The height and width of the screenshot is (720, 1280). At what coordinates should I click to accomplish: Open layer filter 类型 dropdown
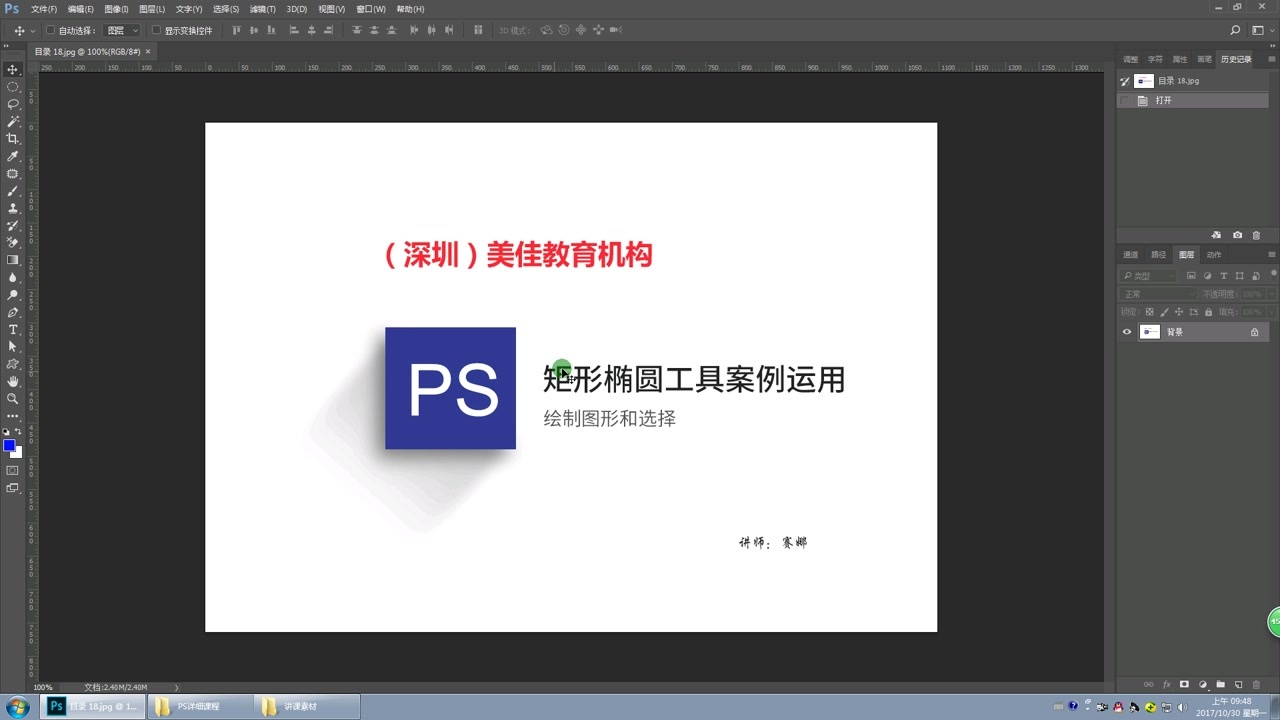coord(1148,275)
